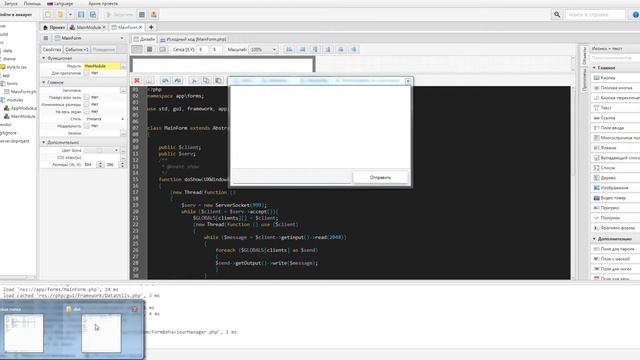Select the Дерево tree component
The image size is (640, 360).
coord(616,178)
